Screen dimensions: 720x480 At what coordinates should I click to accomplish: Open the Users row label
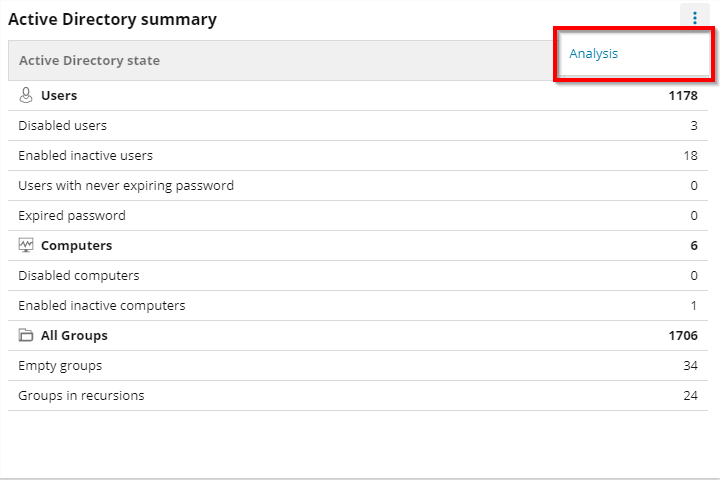point(59,96)
